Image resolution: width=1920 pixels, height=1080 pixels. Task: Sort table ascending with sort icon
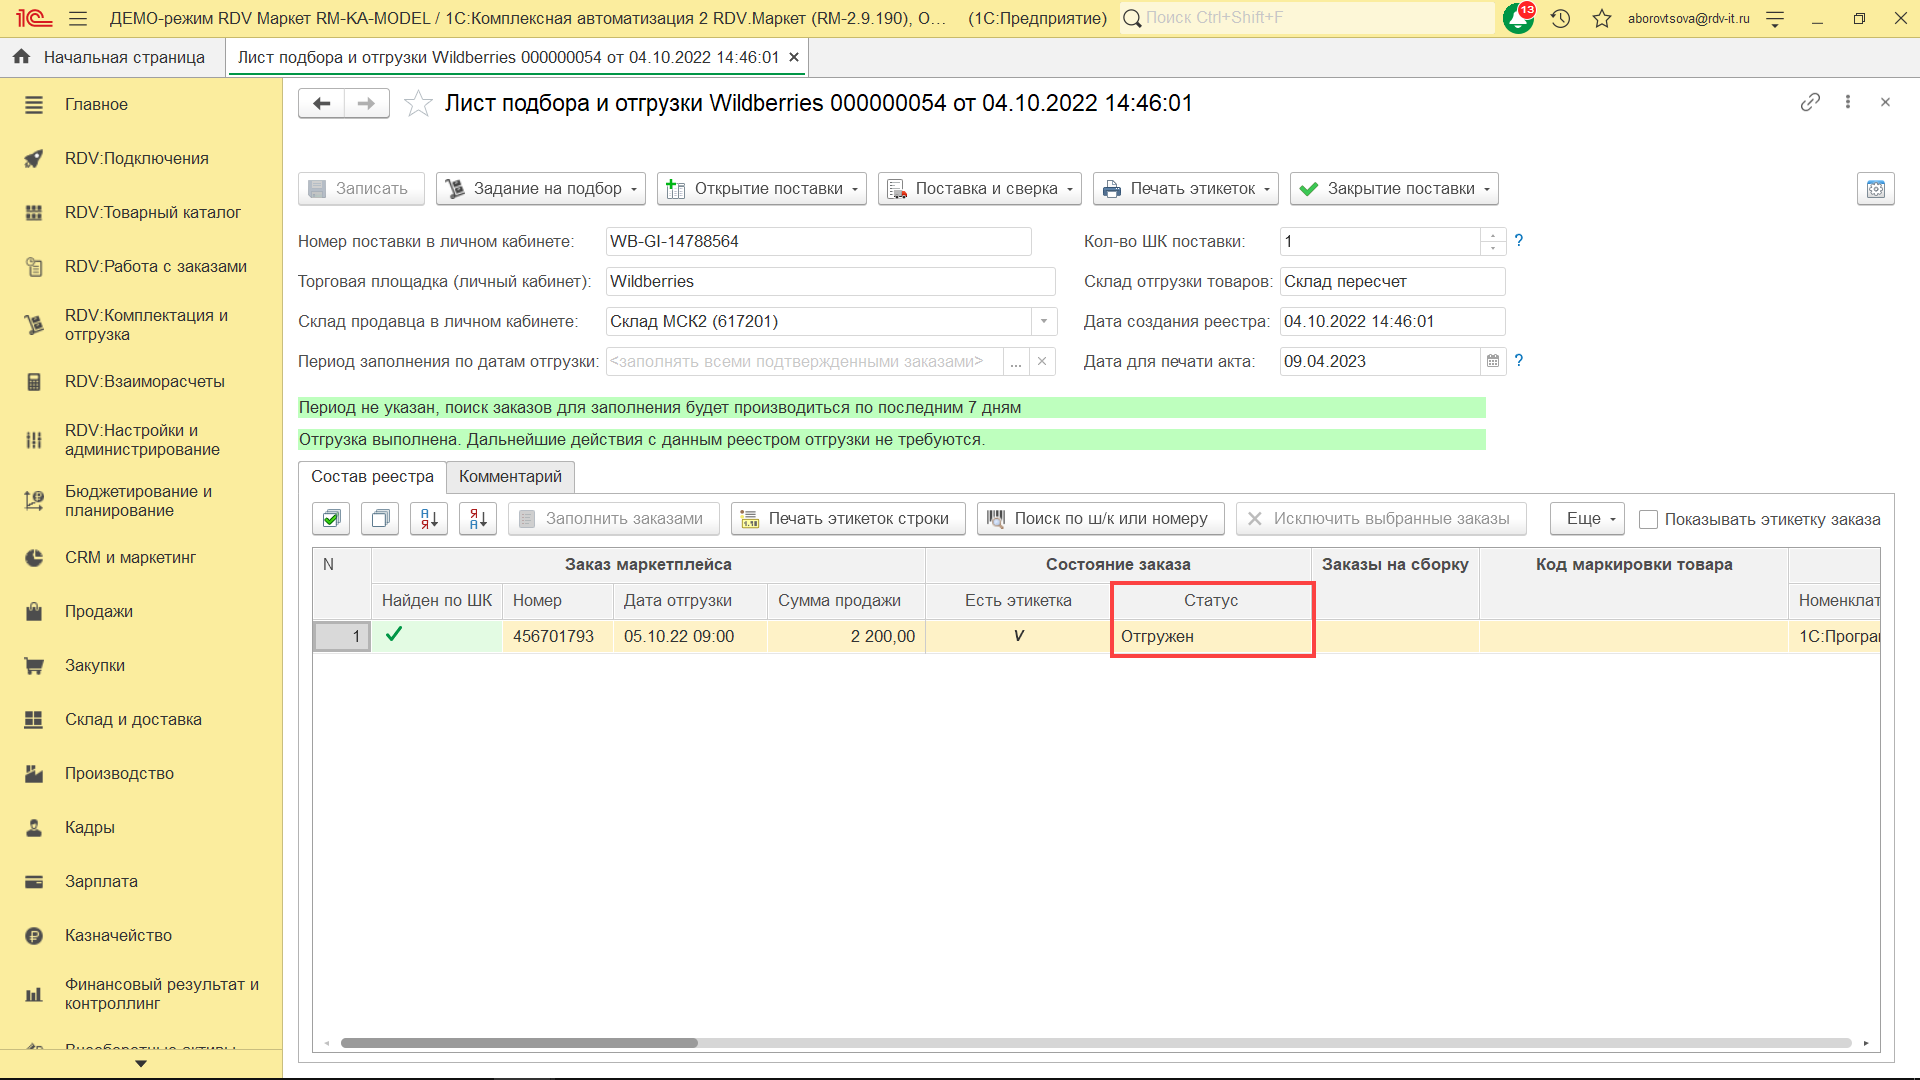tap(429, 518)
